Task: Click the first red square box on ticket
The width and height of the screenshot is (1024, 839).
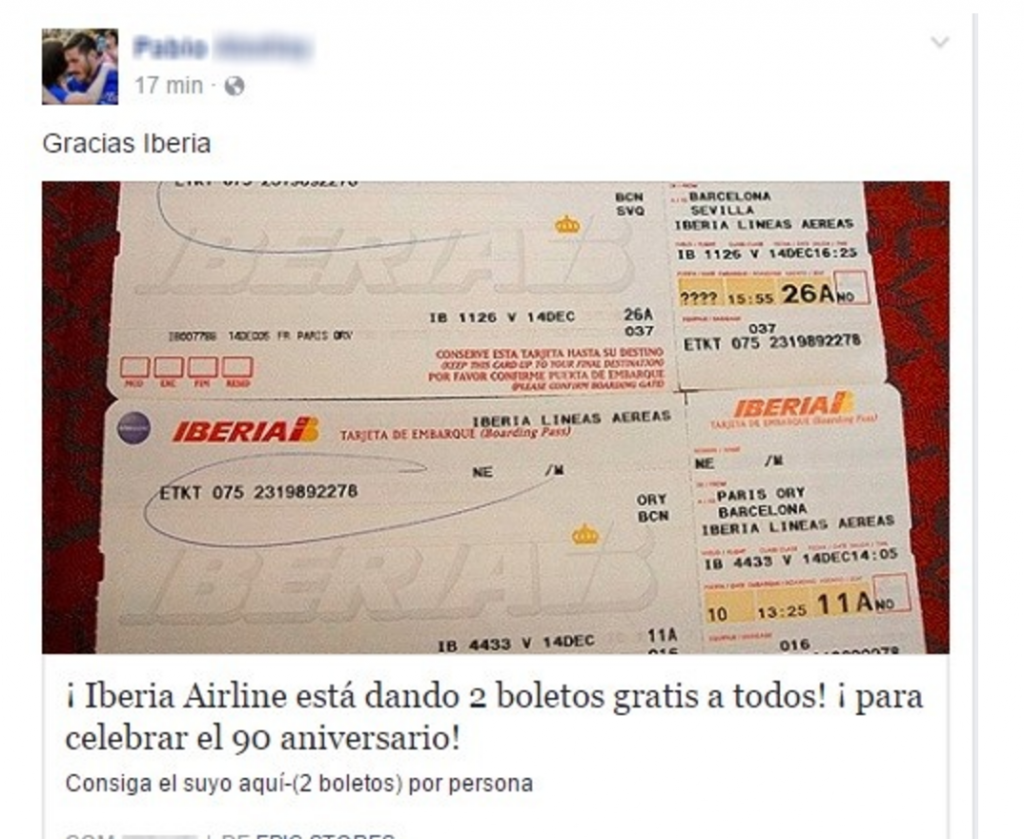Action: [135, 368]
